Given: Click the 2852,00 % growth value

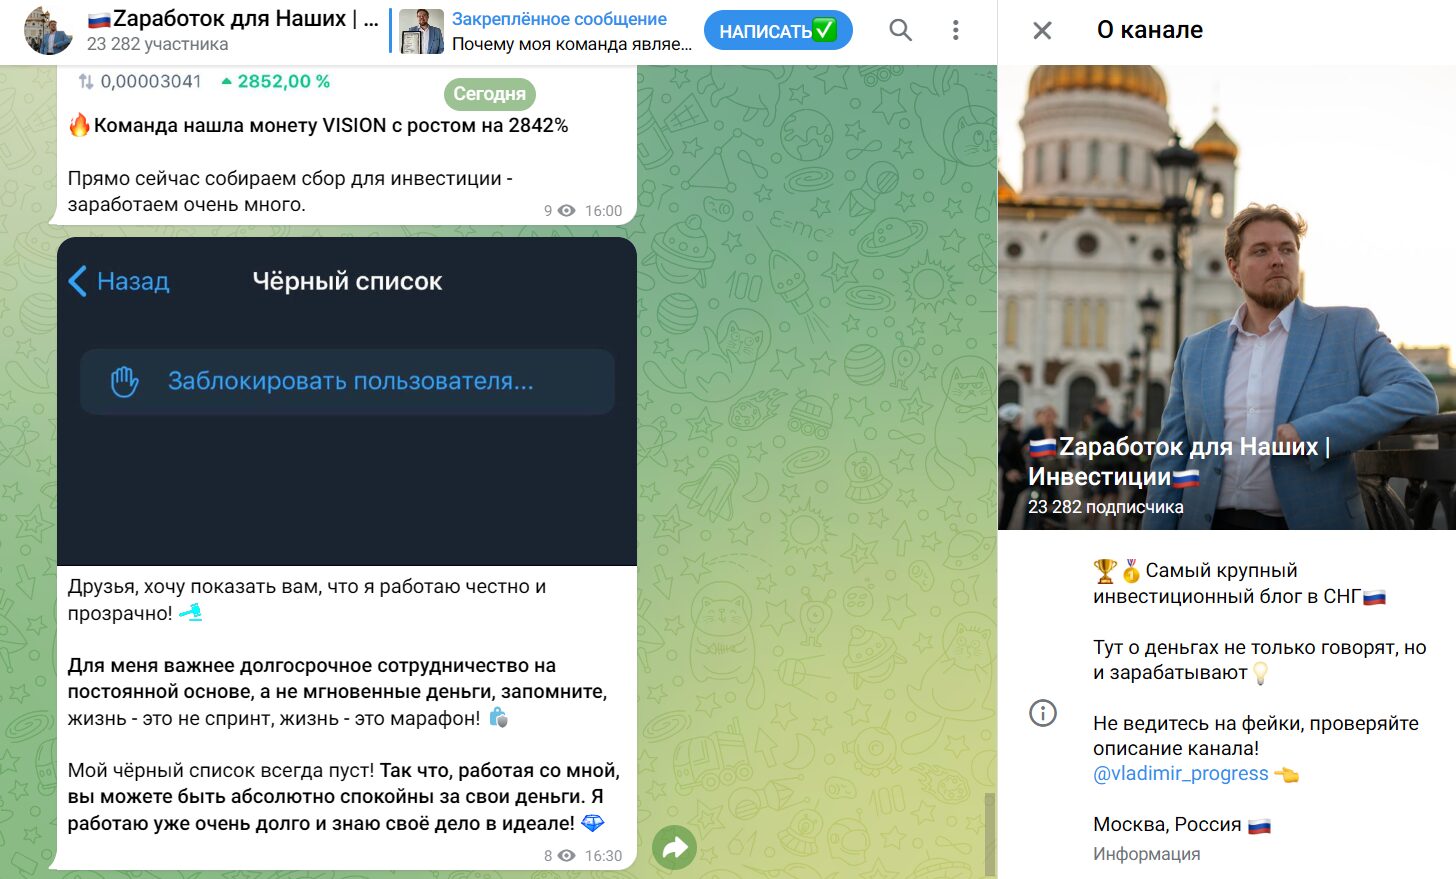Looking at the screenshot, I should pyautogui.click(x=284, y=81).
